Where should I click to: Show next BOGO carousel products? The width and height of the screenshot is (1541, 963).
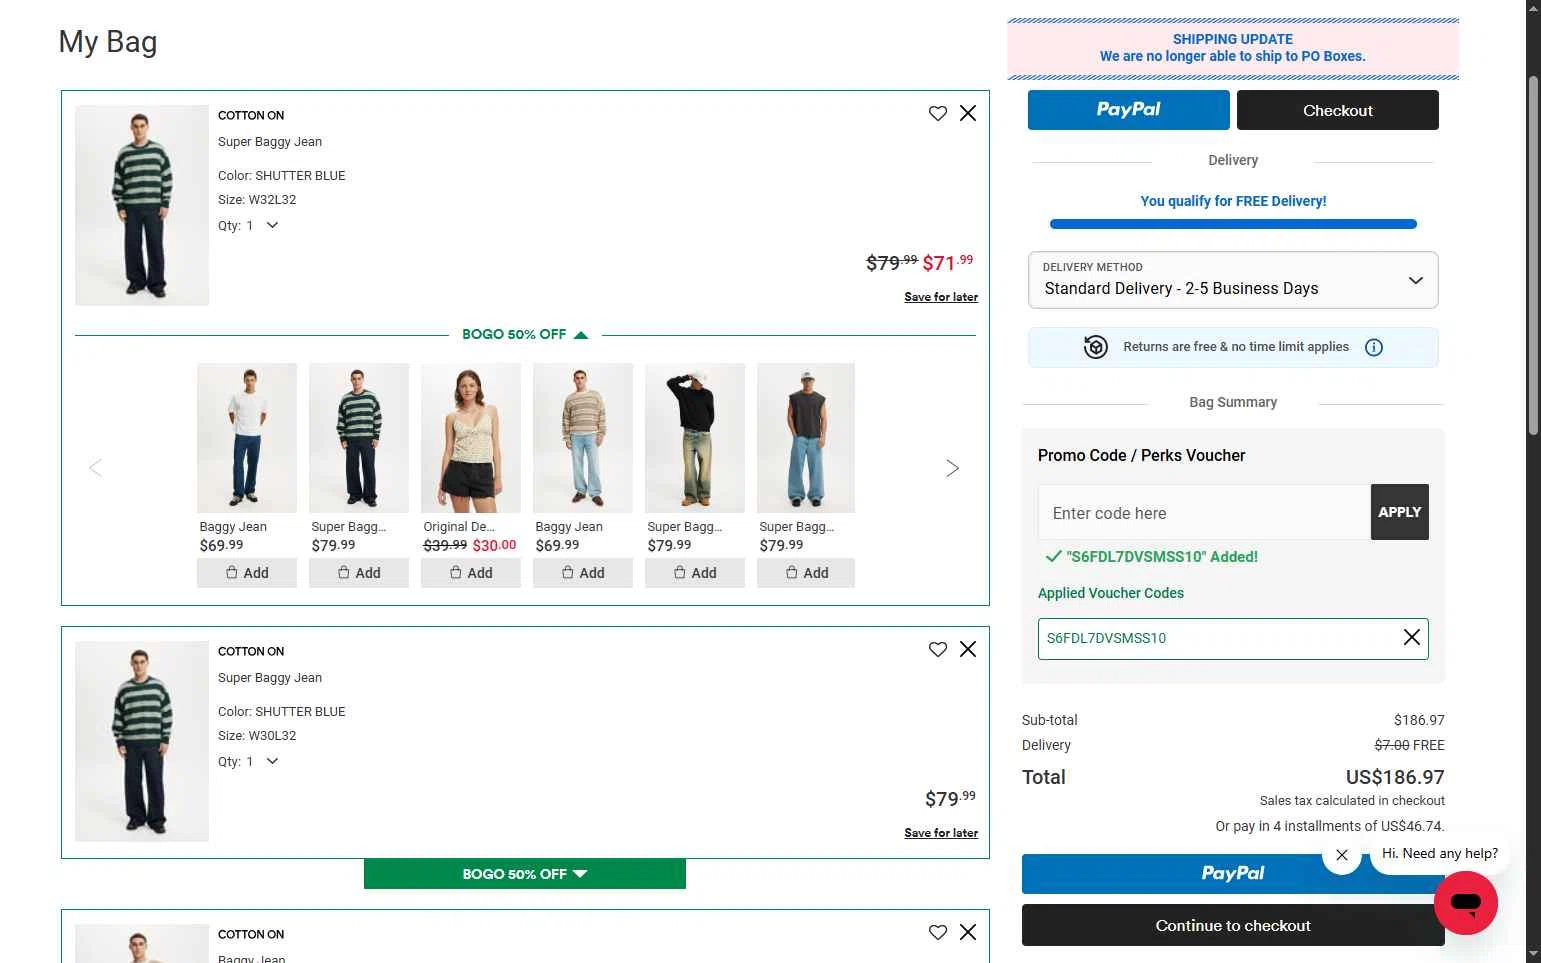click(952, 468)
